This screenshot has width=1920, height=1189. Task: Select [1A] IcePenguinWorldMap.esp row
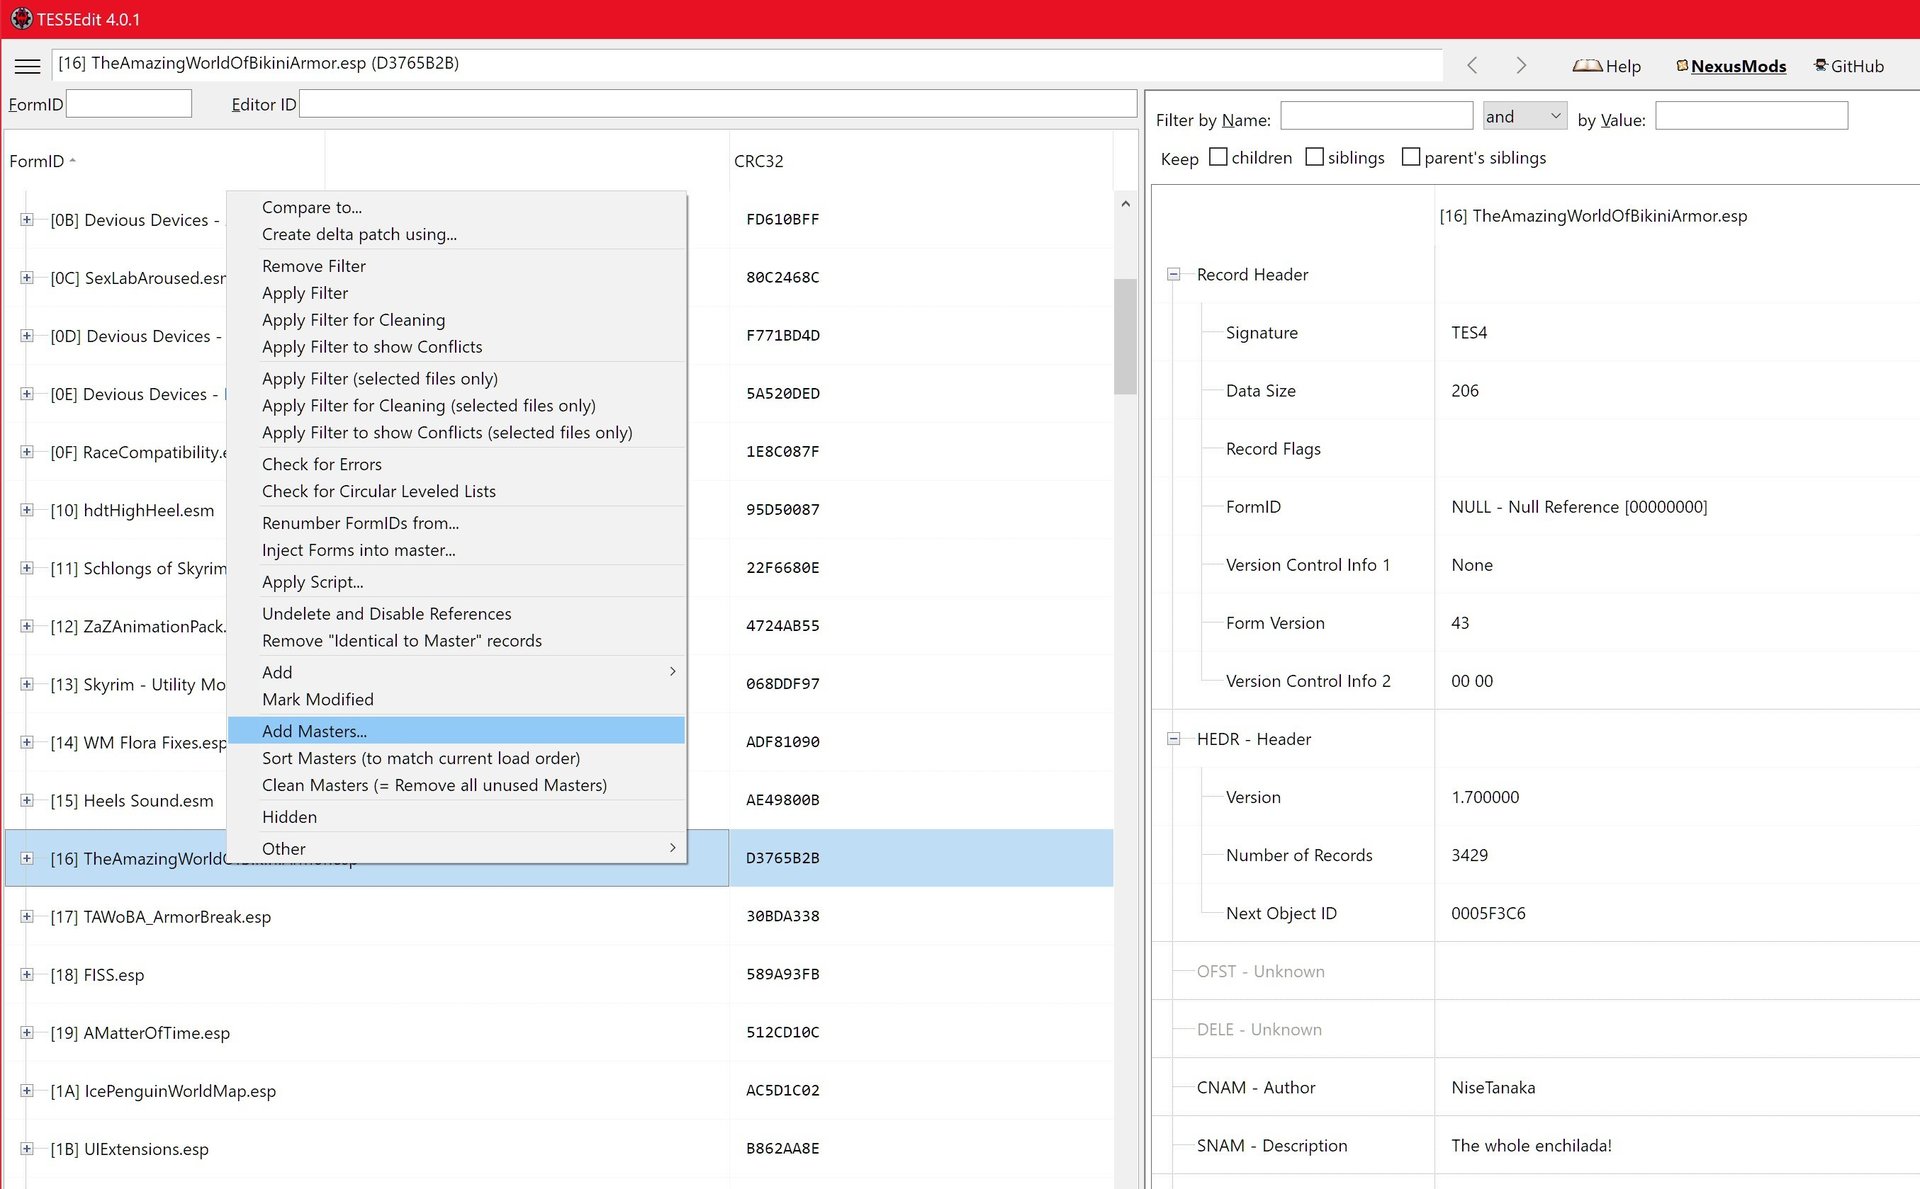pyautogui.click(x=559, y=1090)
